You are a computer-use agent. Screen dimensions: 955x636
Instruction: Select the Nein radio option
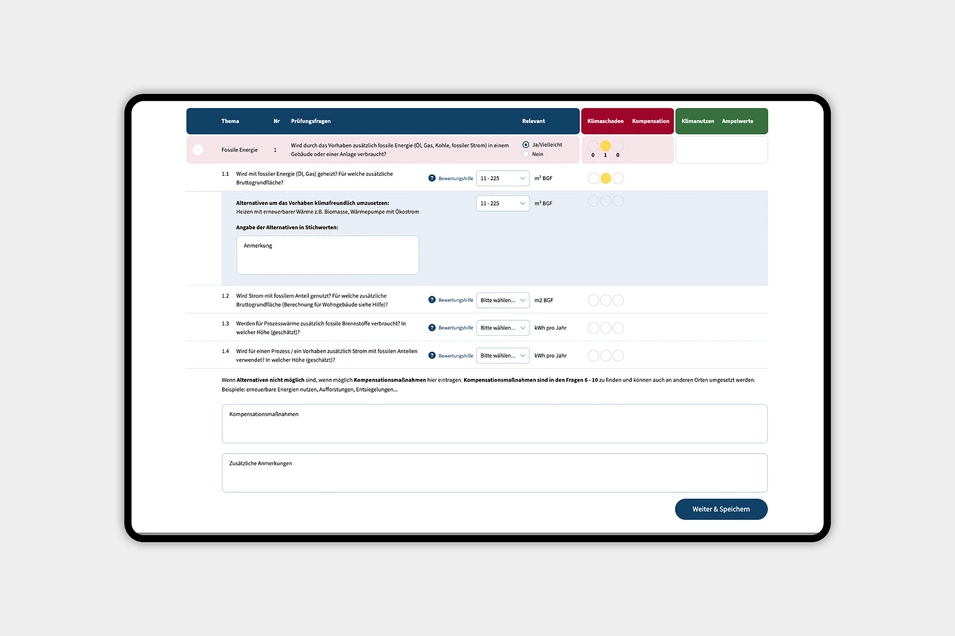(526, 154)
